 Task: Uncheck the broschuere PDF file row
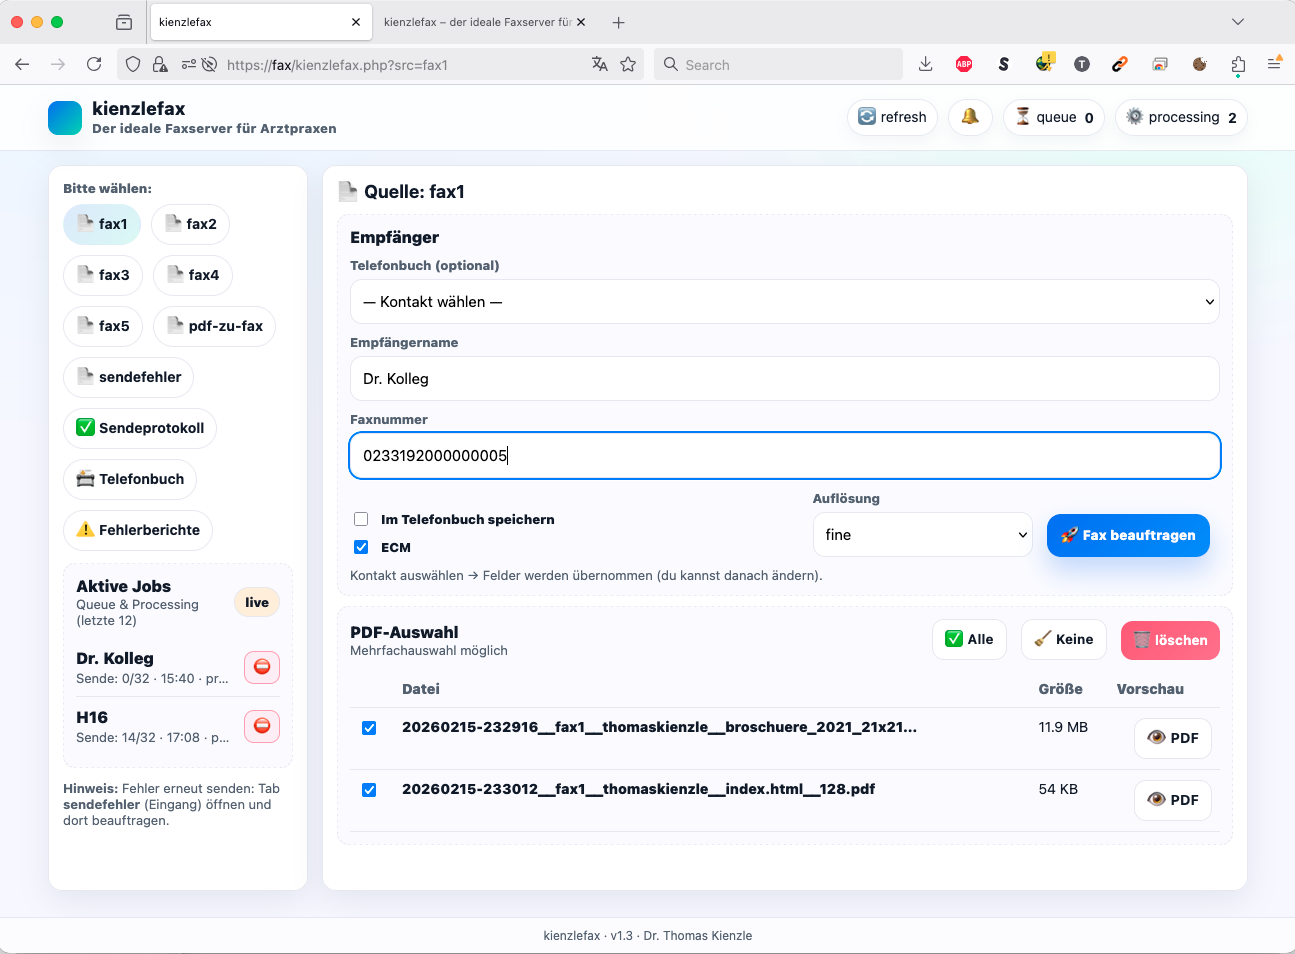click(369, 728)
